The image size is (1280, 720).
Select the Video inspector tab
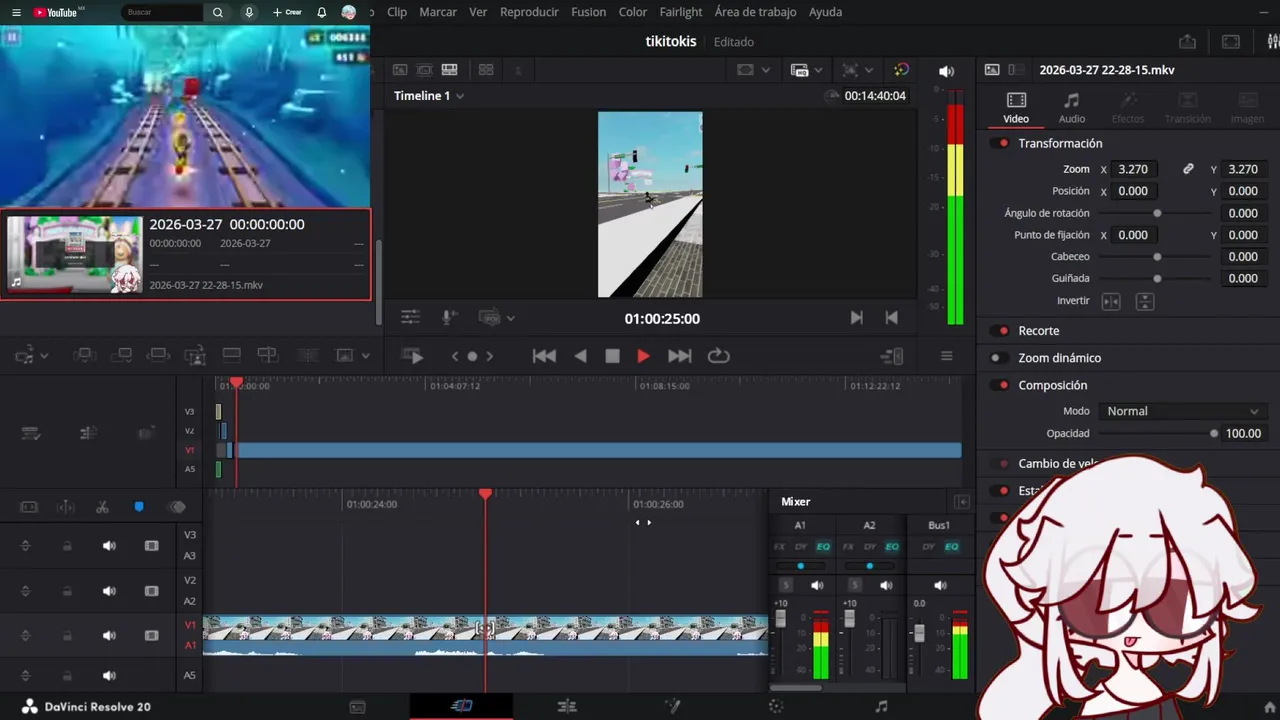point(1016,107)
